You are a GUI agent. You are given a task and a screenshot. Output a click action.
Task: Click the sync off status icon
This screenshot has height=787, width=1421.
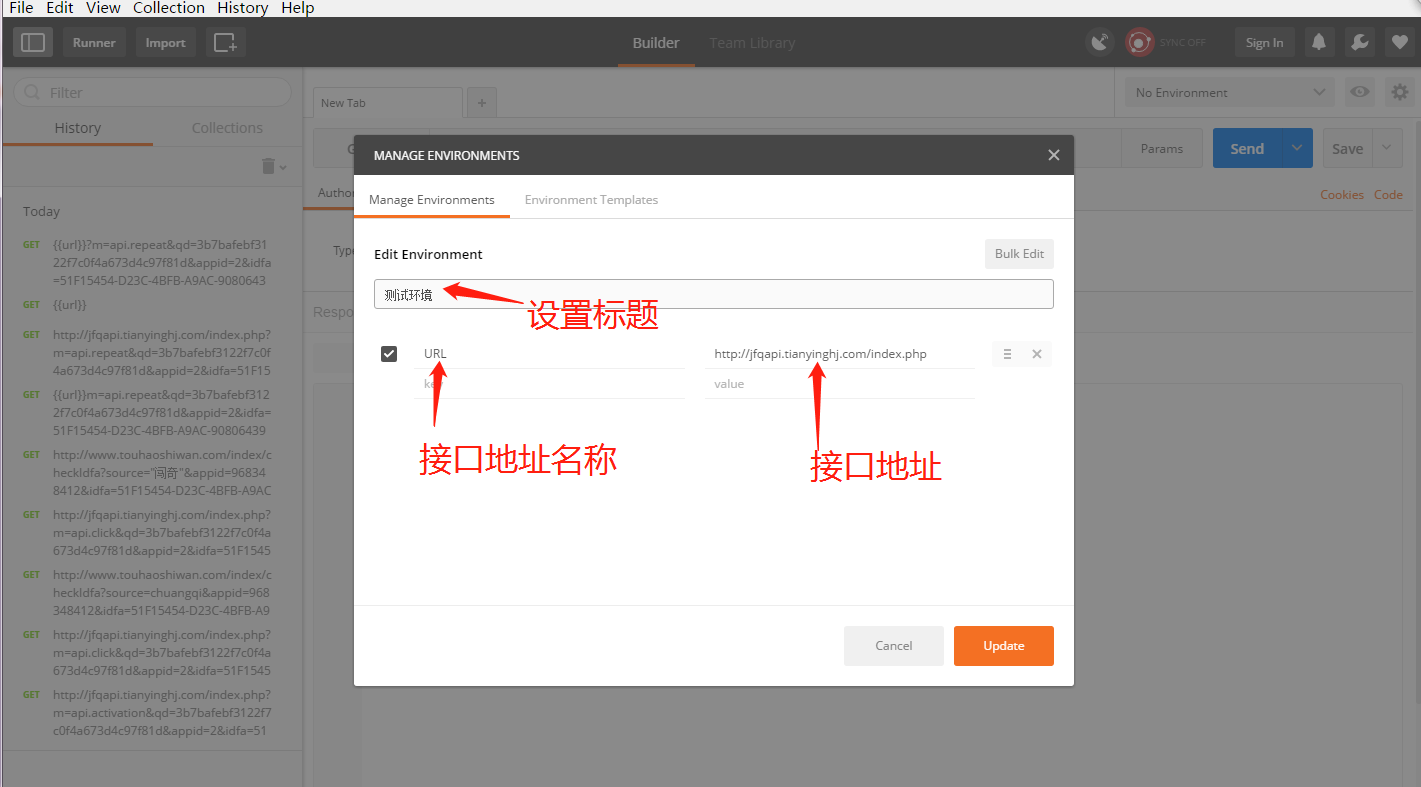1139,43
